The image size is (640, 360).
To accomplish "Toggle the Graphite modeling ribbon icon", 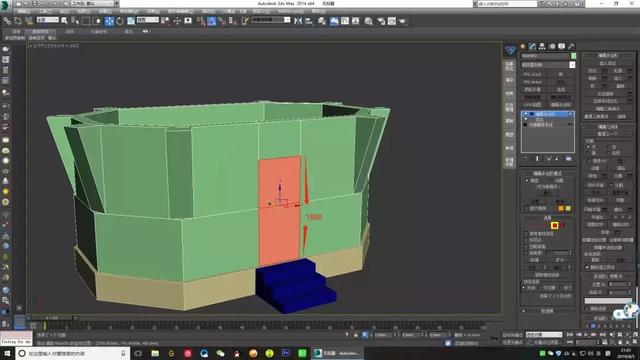I will pyautogui.click(x=334, y=21).
